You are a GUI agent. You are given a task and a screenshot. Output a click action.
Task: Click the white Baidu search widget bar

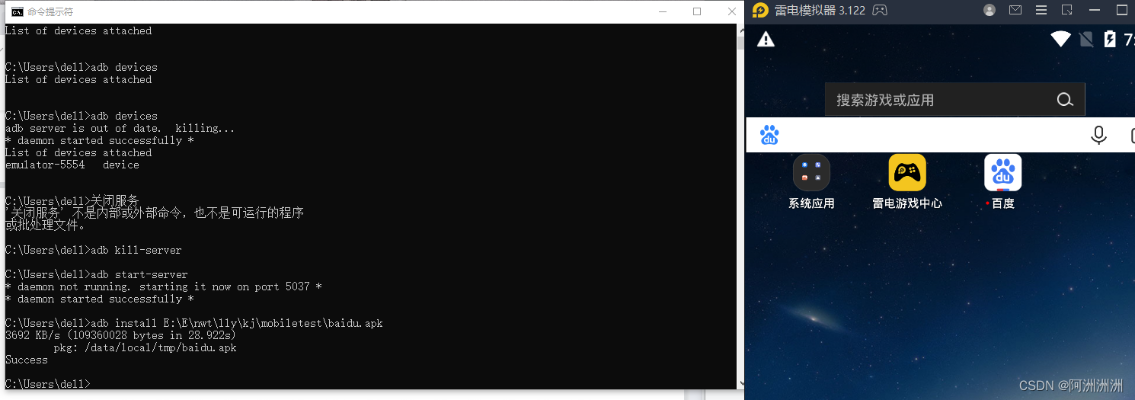[x=930, y=135]
